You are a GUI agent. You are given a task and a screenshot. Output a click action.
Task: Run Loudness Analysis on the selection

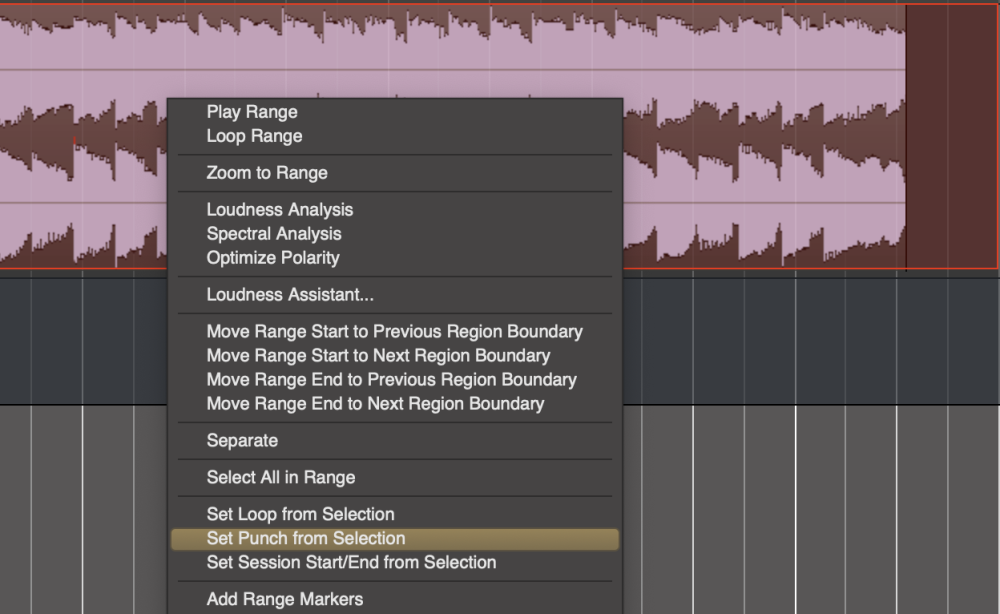click(x=279, y=209)
